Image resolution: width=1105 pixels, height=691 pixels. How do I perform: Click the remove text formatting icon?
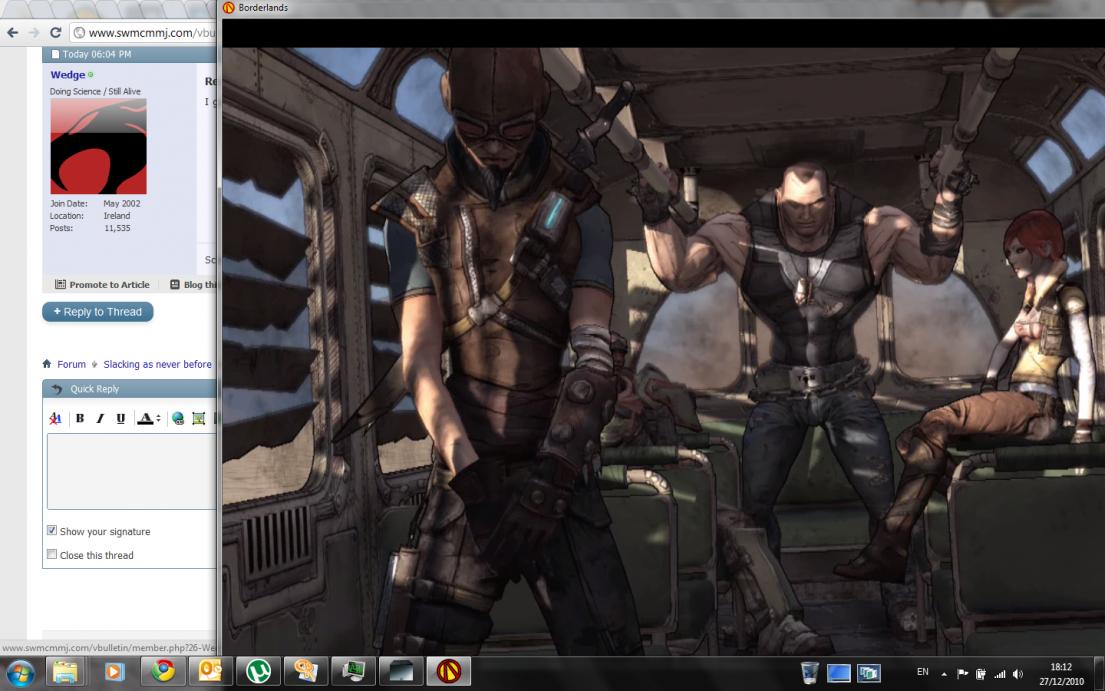point(55,418)
